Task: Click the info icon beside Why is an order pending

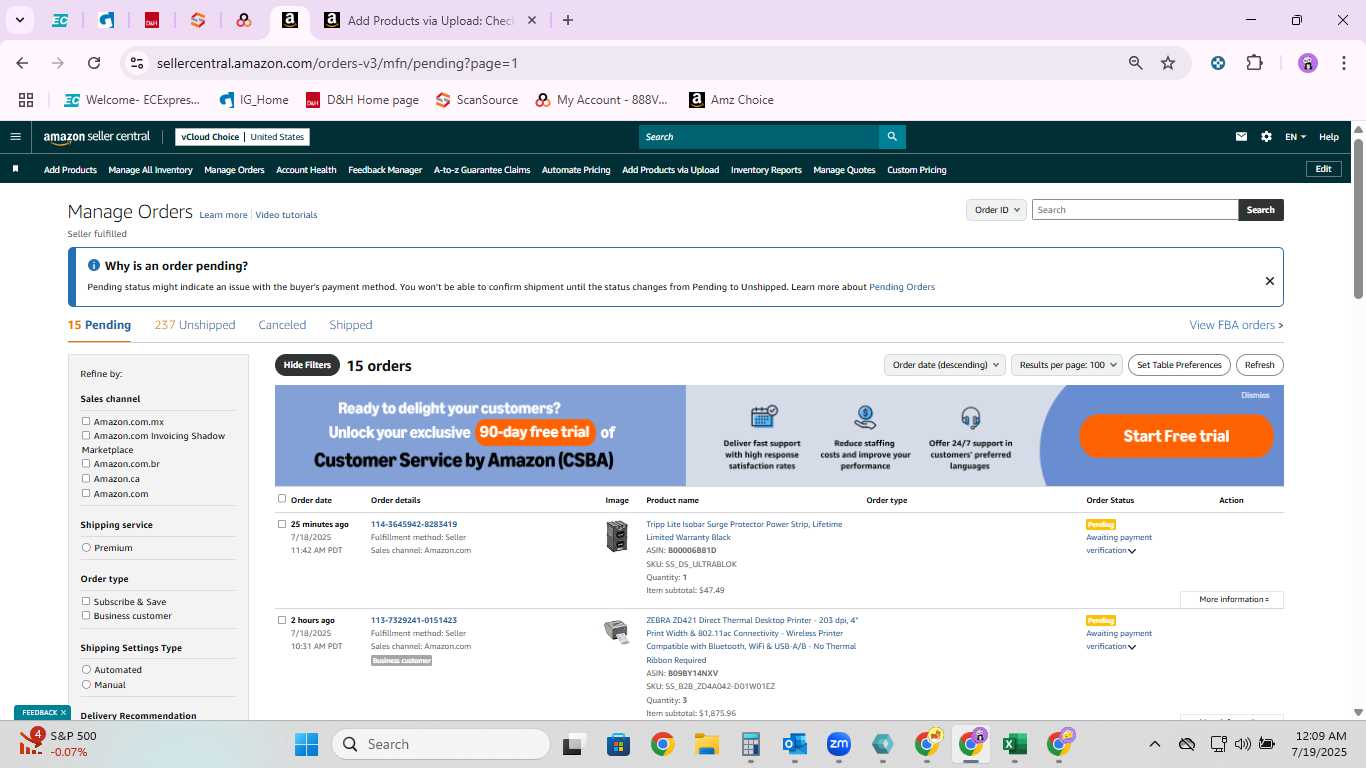Action: coord(94,265)
